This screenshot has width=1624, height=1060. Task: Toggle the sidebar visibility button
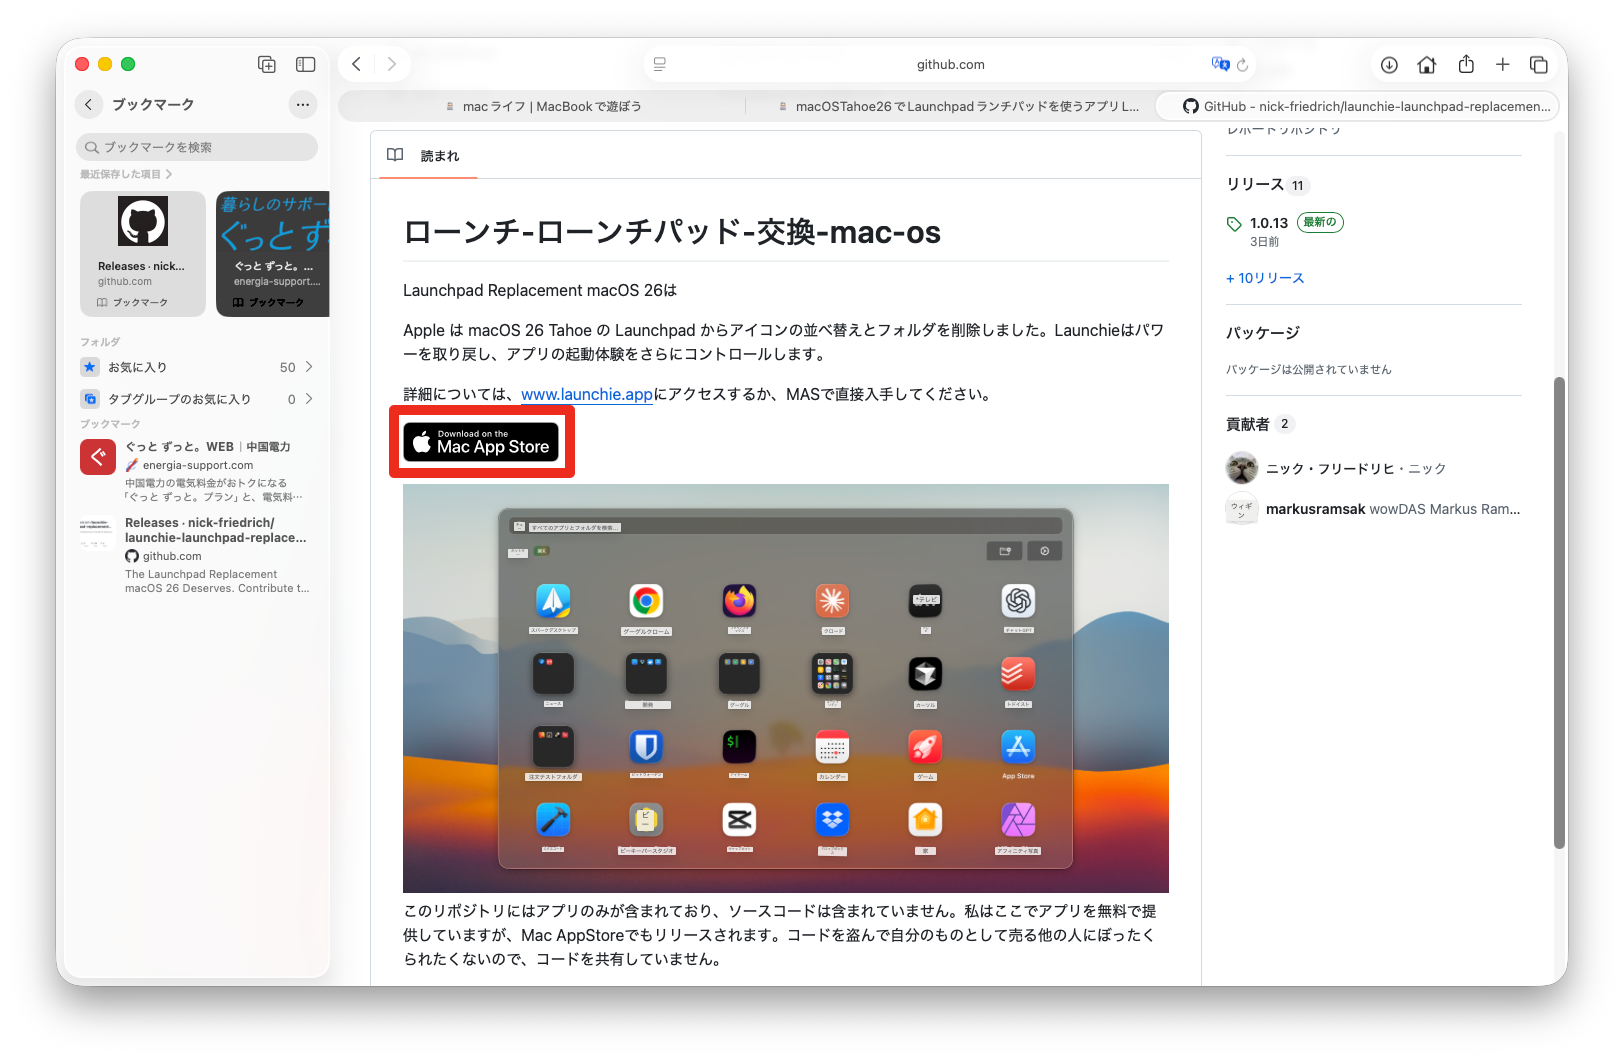coord(306,64)
